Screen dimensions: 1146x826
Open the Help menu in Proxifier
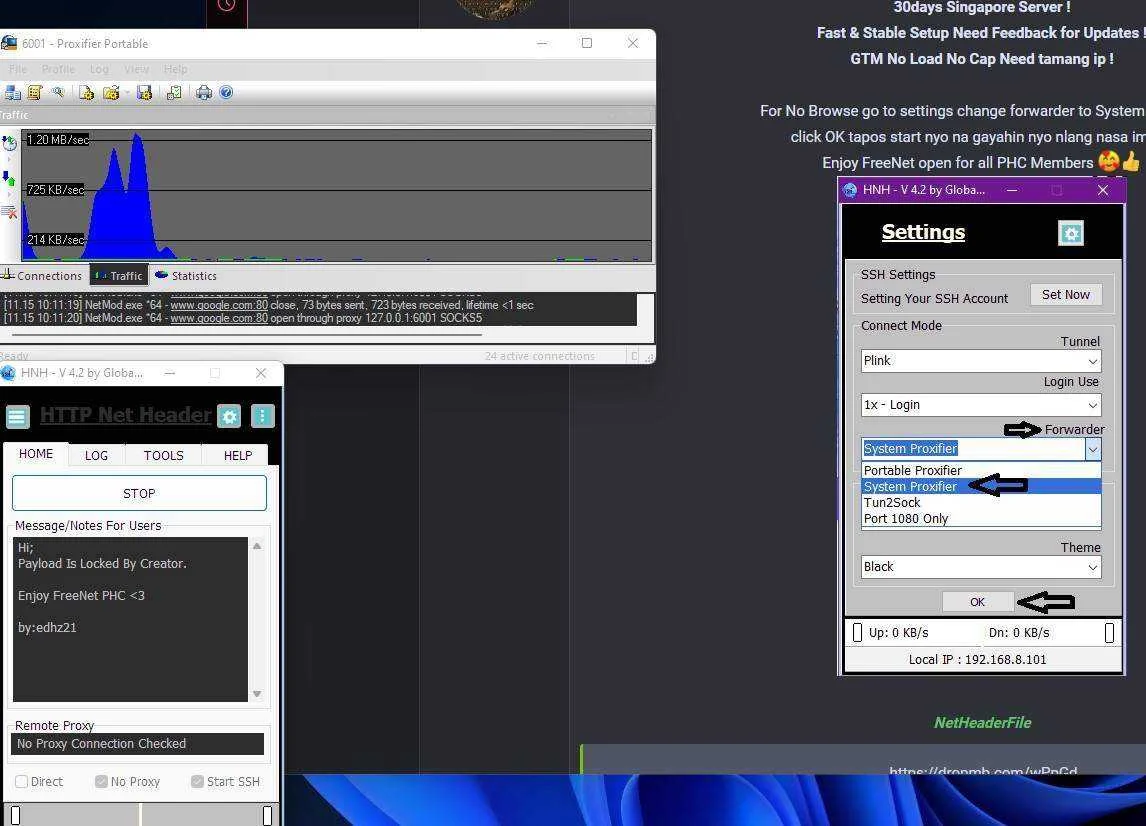coord(175,69)
